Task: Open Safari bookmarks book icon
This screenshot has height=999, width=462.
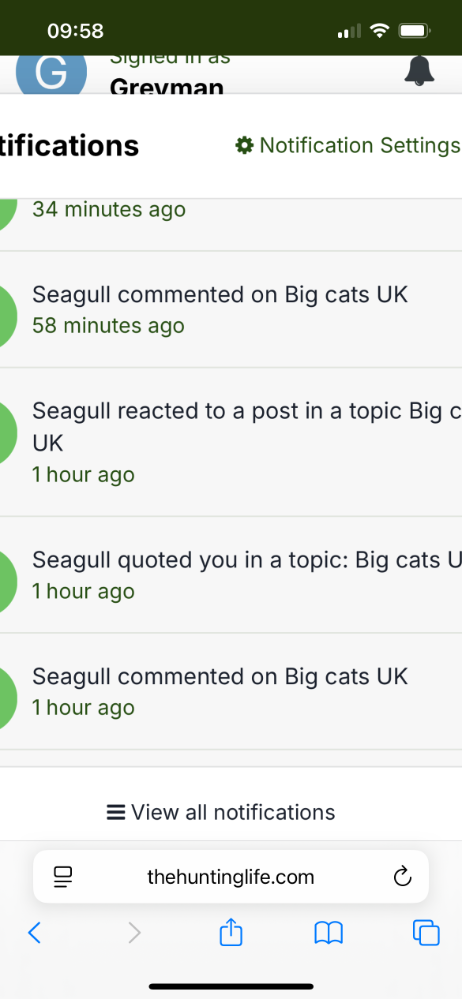Action: [329, 933]
